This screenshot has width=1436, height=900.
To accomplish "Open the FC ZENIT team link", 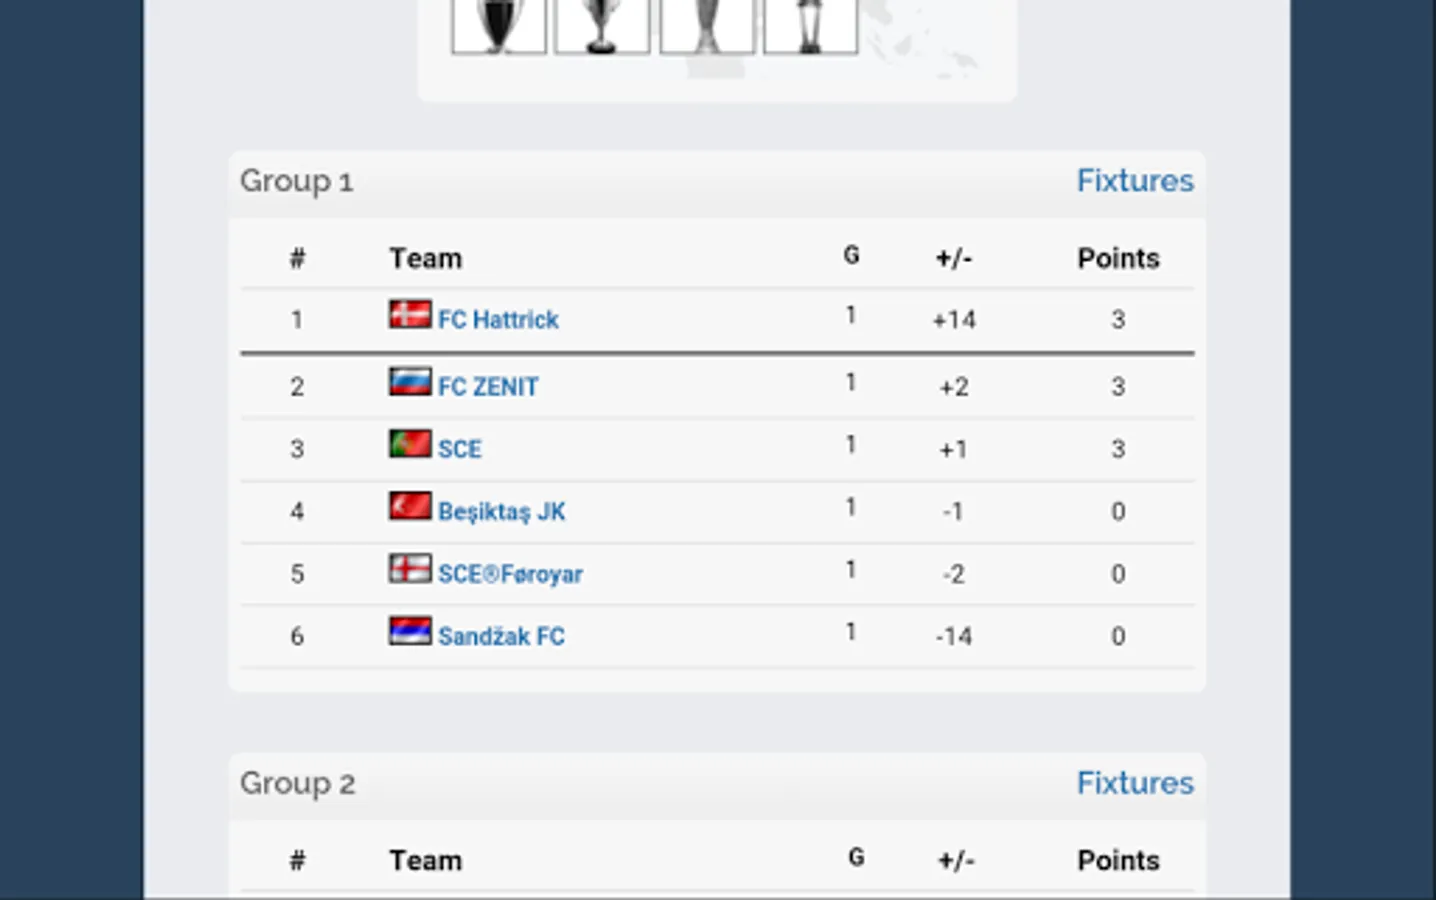I will pos(488,387).
